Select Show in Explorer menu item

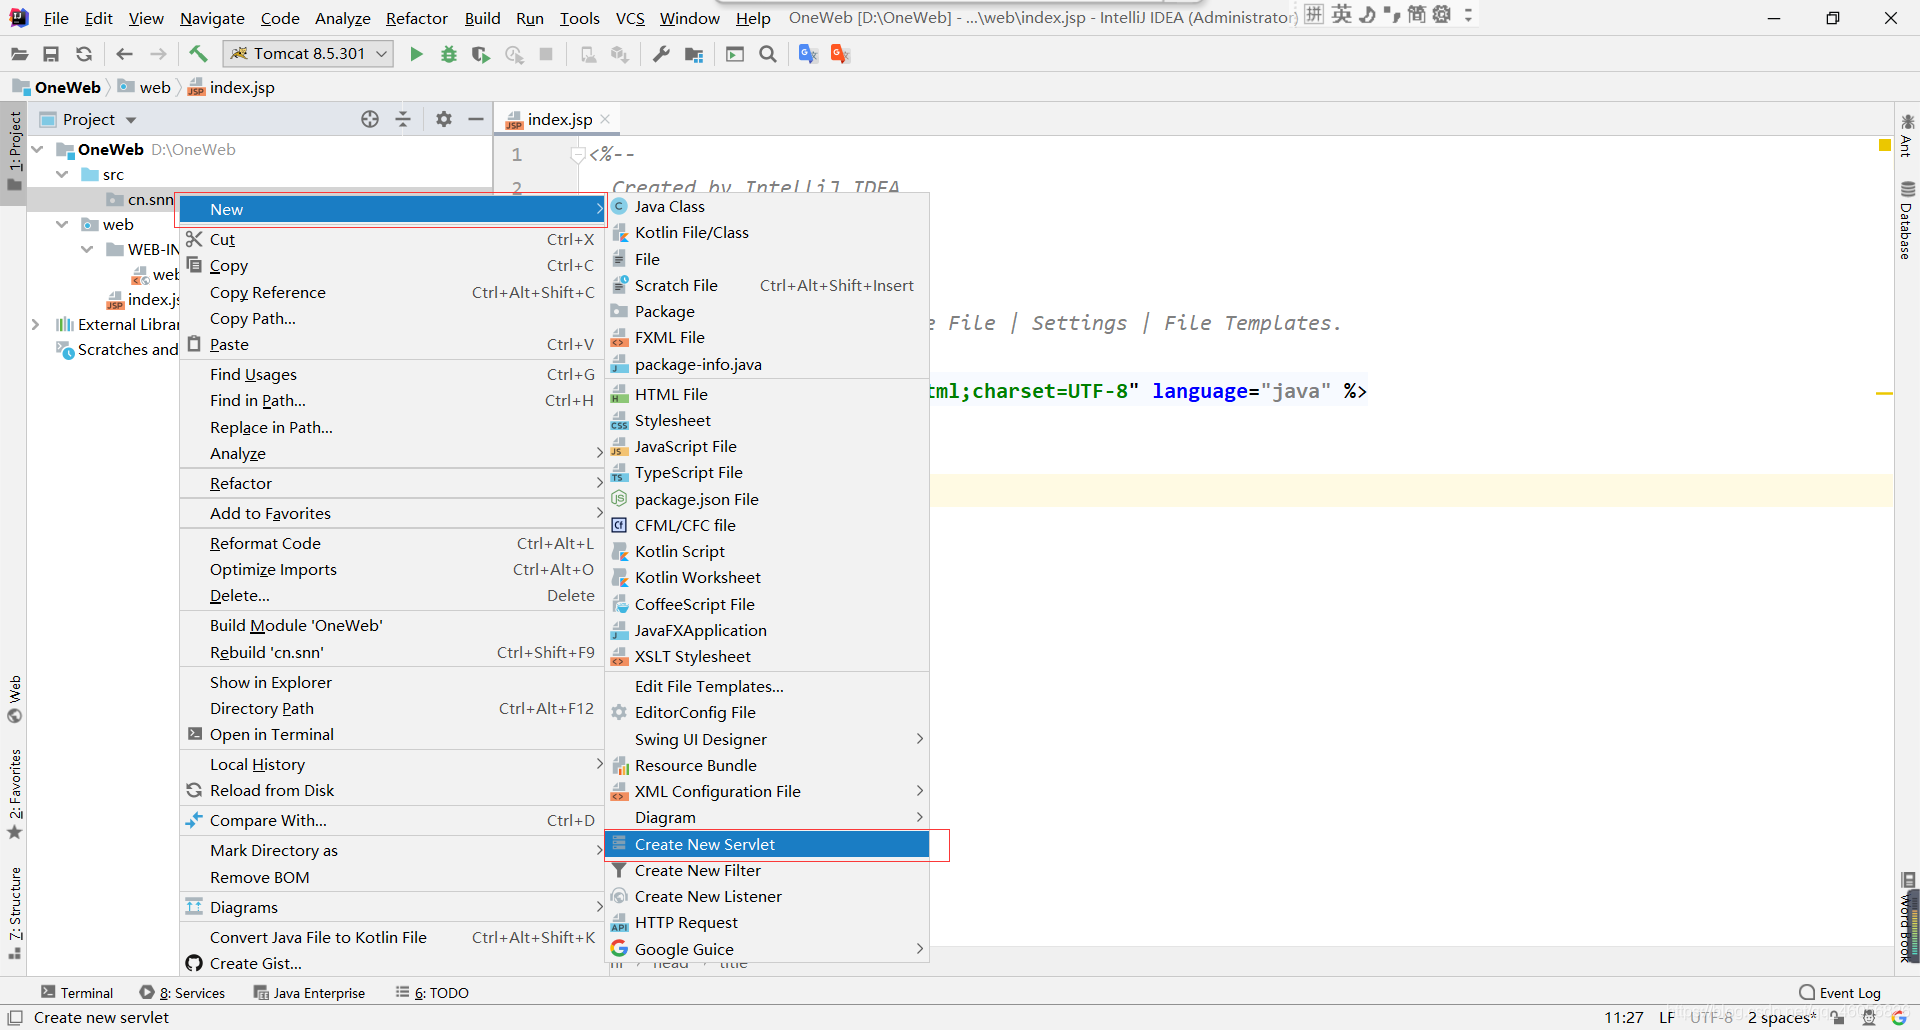392,682
